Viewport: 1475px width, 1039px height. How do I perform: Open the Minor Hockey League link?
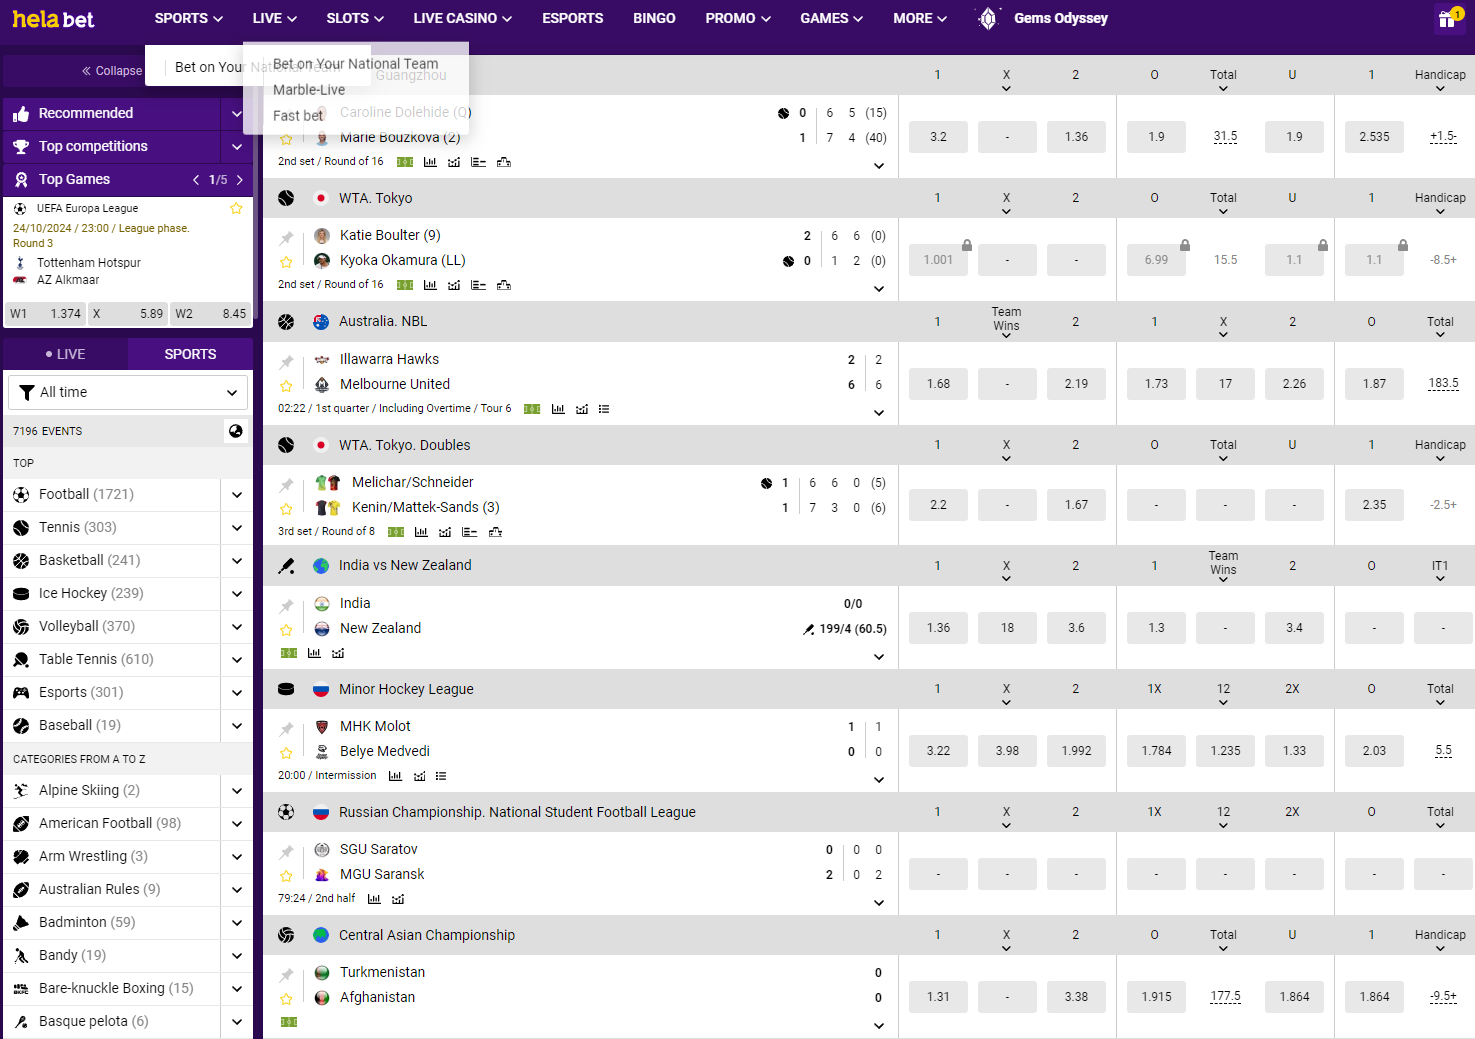[406, 689]
